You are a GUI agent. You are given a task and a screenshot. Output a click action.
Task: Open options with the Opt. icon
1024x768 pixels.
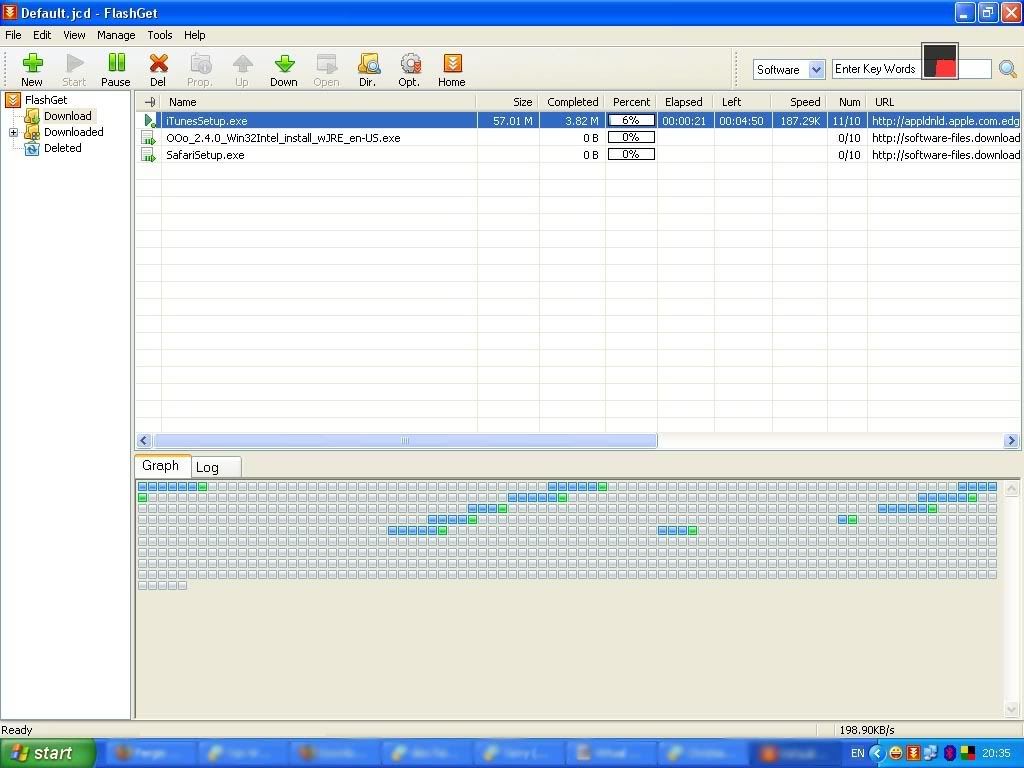pyautogui.click(x=409, y=70)
